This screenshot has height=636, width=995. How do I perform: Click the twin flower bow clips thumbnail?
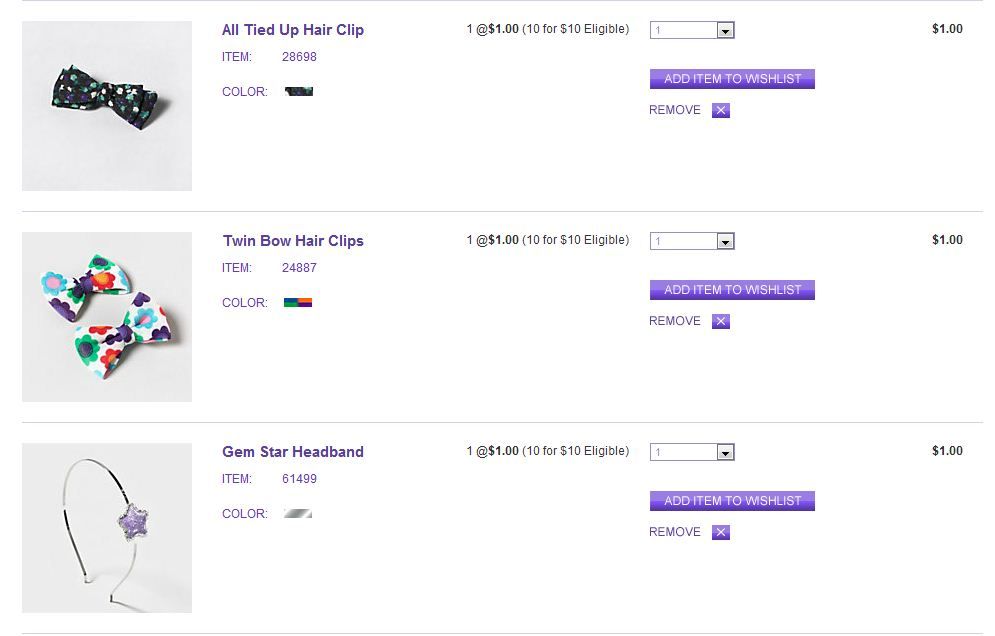coord(107,317)
